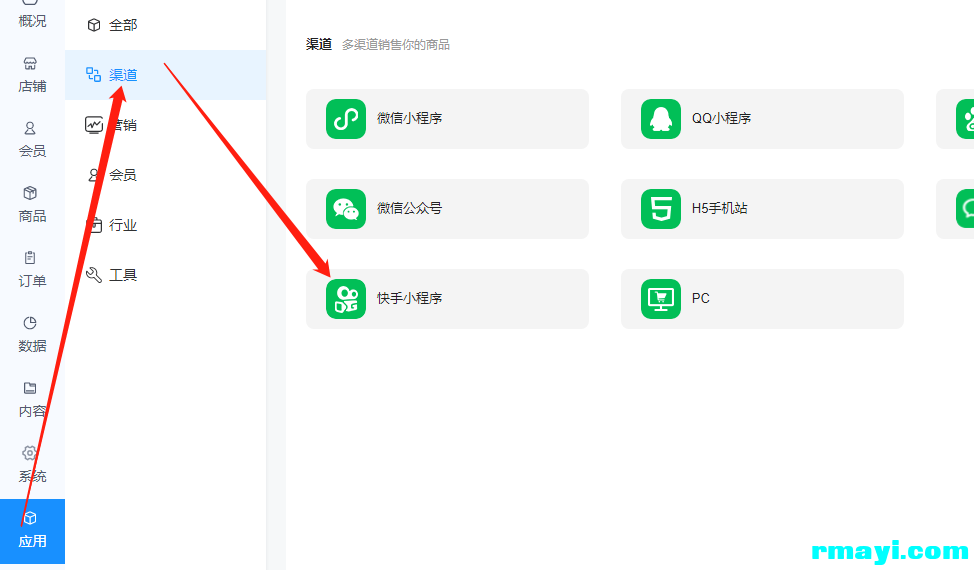Viewport: 974px width, 570px height.
Task: Select 渠道 in the submenu
Action: point(123,75)
